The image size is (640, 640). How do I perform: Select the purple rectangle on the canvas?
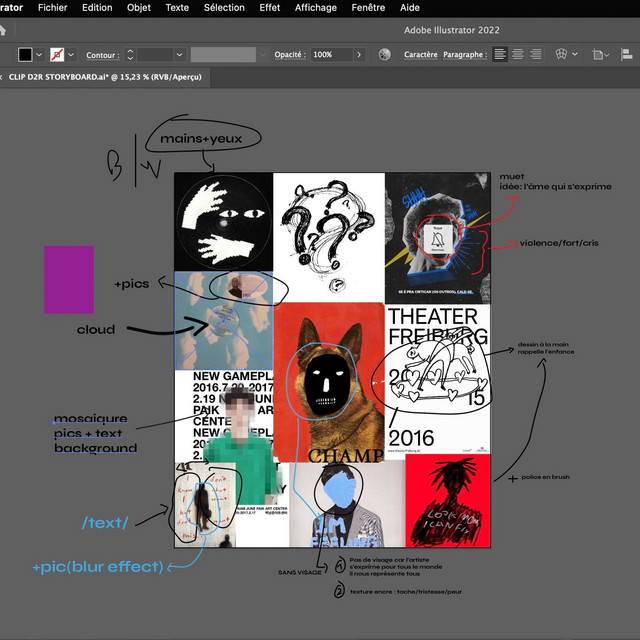click(x=69, y=280)
